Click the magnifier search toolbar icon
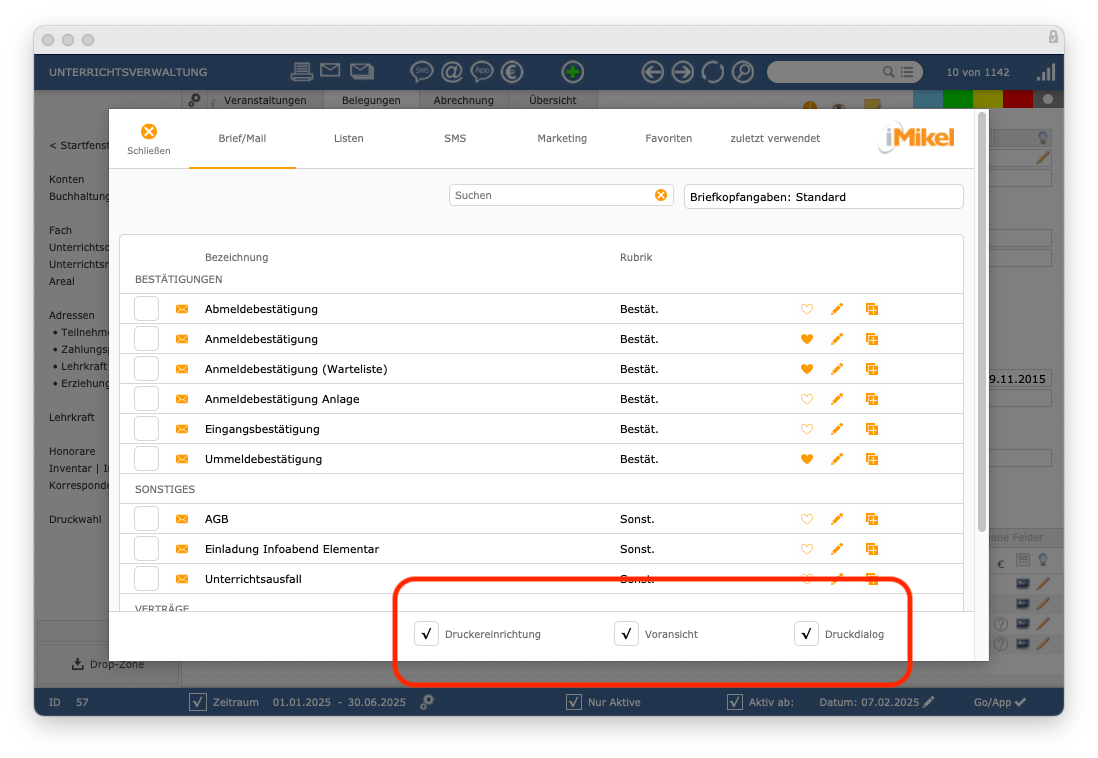The width and height of the screenshot is (1098, 758). (743, 71)
